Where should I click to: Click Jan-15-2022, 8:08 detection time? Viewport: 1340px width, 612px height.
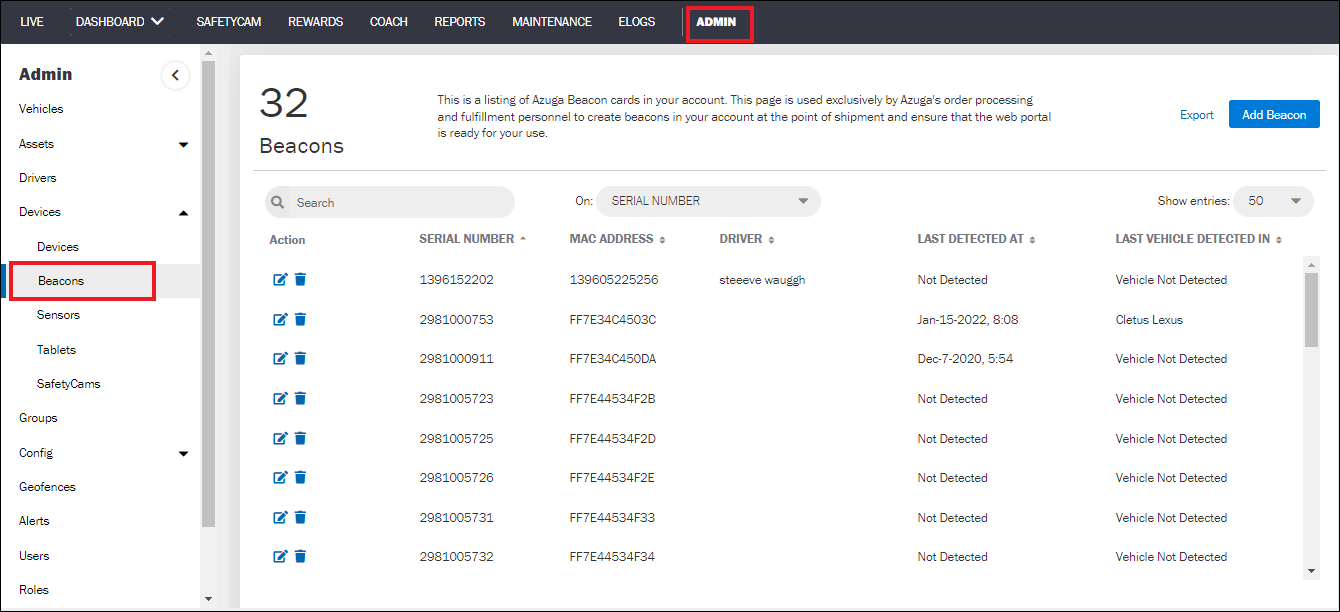point(968,320)
